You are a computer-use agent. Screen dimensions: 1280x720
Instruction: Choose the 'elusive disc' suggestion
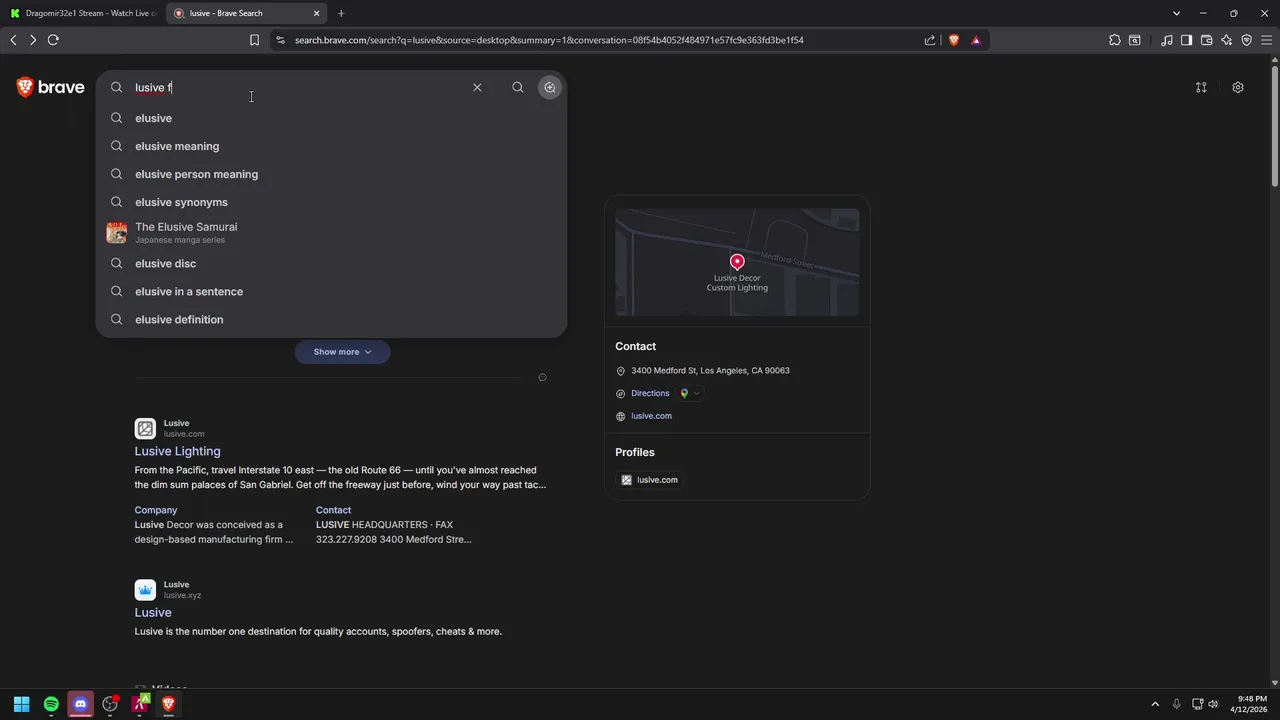click(331, 263)
